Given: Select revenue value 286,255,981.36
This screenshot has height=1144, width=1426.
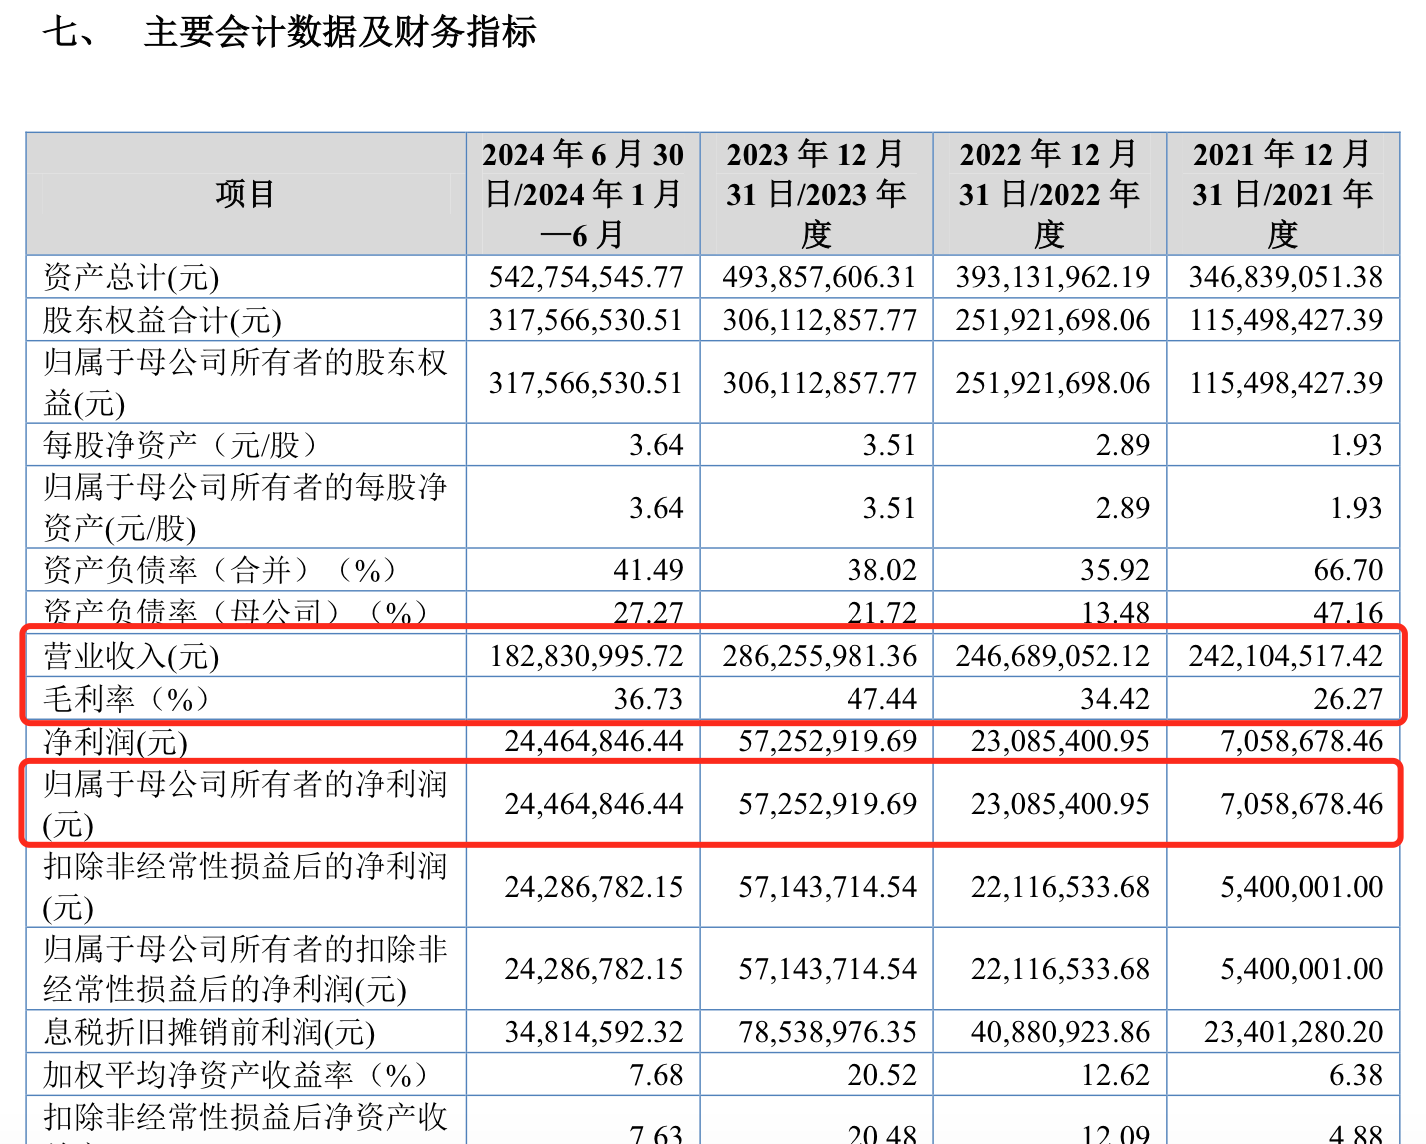Looking at the screenshot, I should [820, 656].
